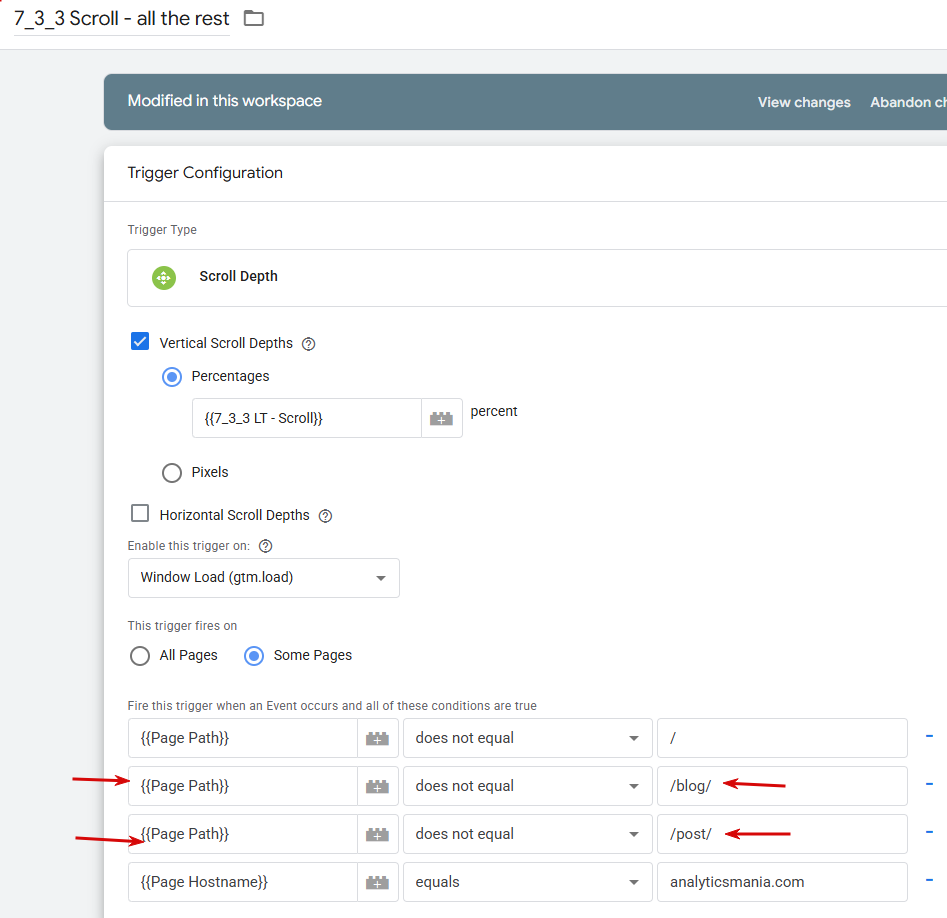Image resolution: width=947 pixels, height=918 pixels.
Task: Click the trigger name title field
Action: (x=121, y=18)
